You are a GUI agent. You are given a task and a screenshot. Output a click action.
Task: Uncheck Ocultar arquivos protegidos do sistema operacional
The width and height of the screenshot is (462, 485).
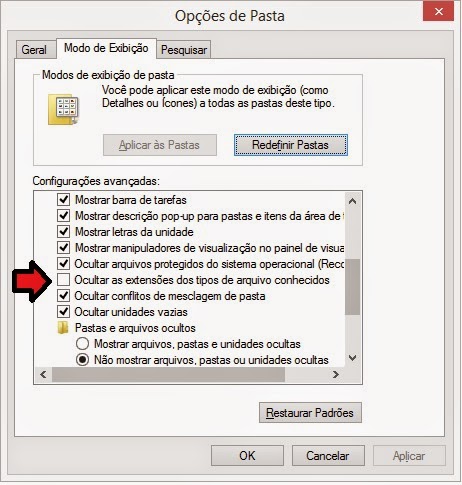point(63,264)
